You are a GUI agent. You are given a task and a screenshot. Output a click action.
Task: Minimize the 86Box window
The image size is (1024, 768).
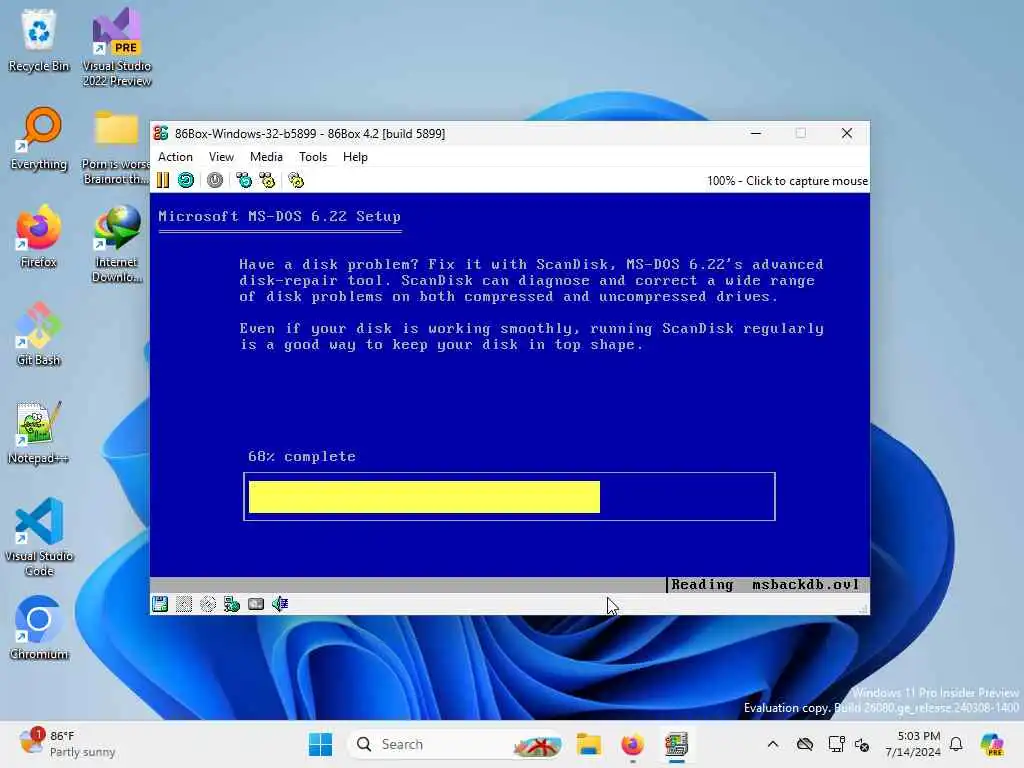tap(756, 133)
